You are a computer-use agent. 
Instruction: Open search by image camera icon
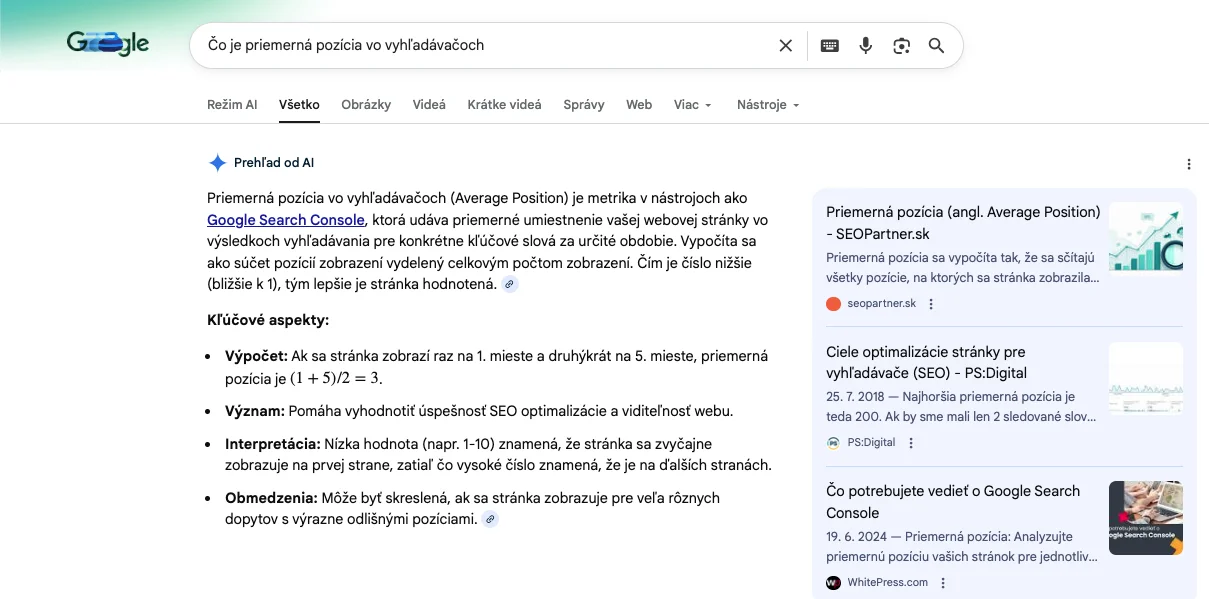point(902,45)
